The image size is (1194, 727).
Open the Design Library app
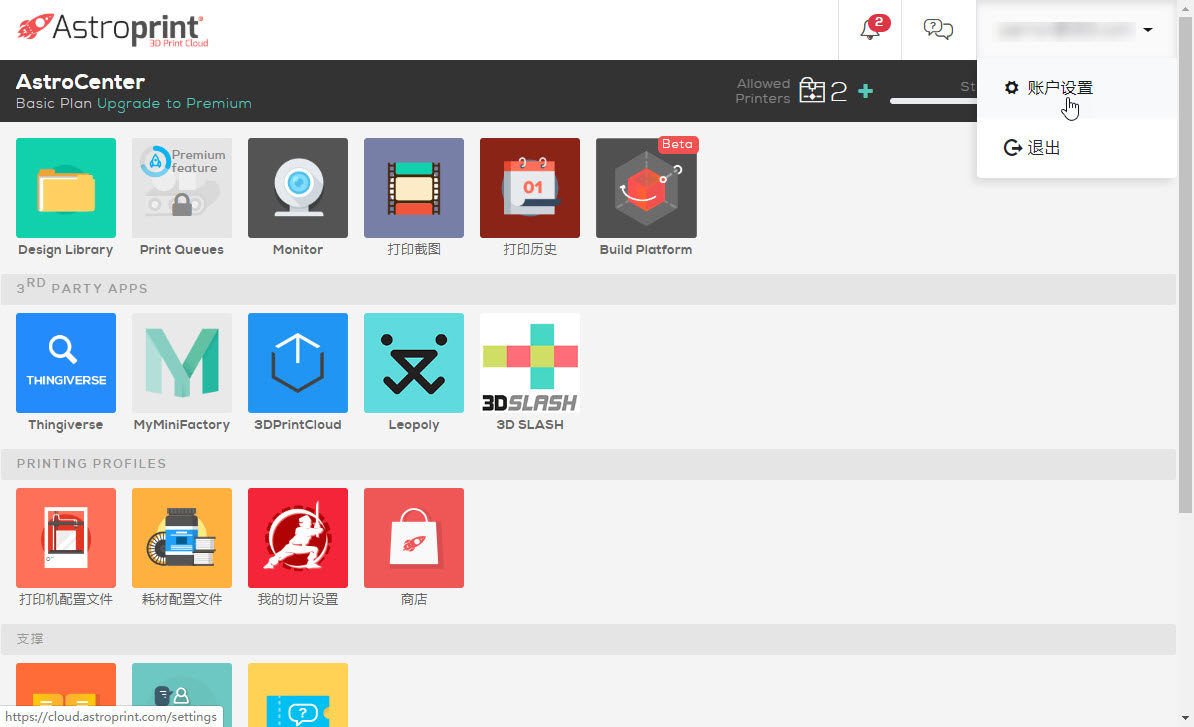pos(65,188)
